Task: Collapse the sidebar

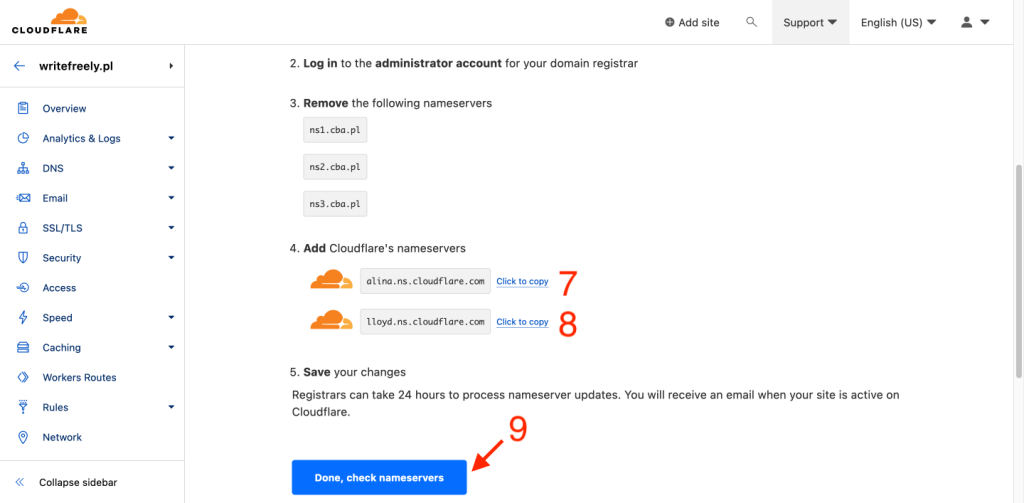Action: (x=77, y=482)
